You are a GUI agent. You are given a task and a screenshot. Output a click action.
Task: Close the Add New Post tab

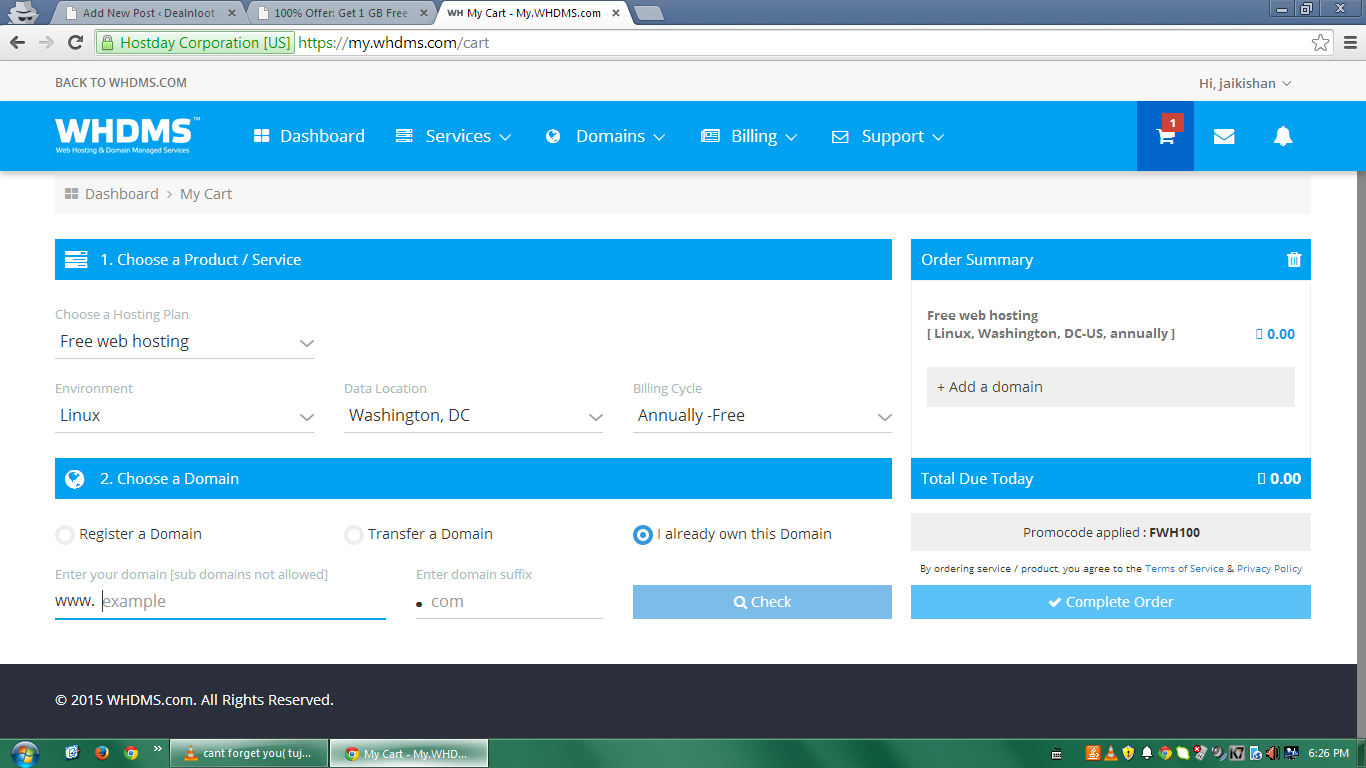233,13
